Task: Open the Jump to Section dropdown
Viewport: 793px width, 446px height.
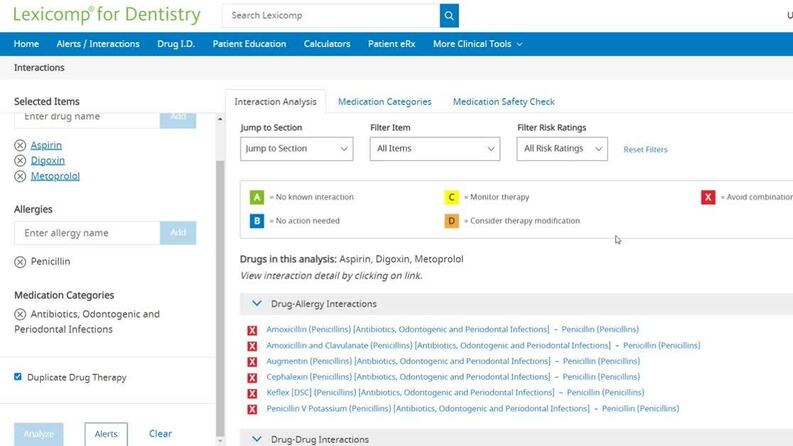Action: click(296, 149)
